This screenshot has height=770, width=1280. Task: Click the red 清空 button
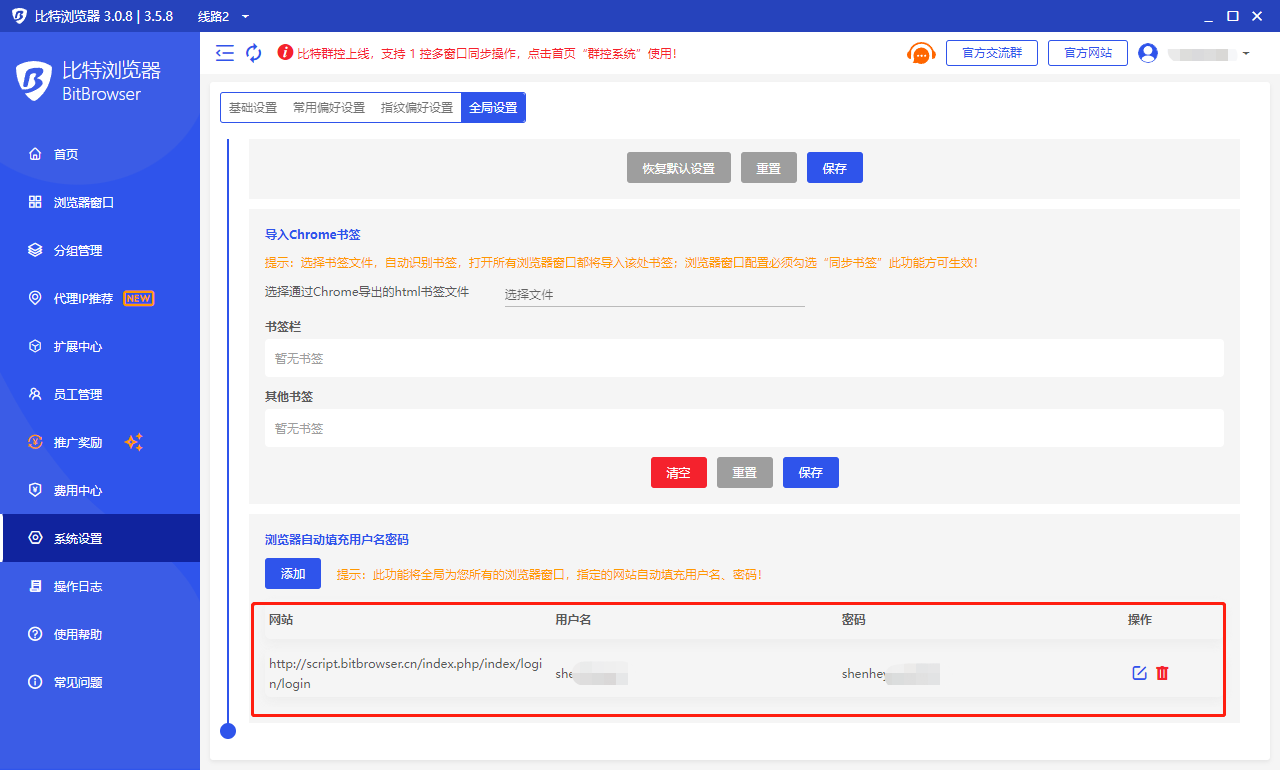pyautogui.click(x=678, y=473)
